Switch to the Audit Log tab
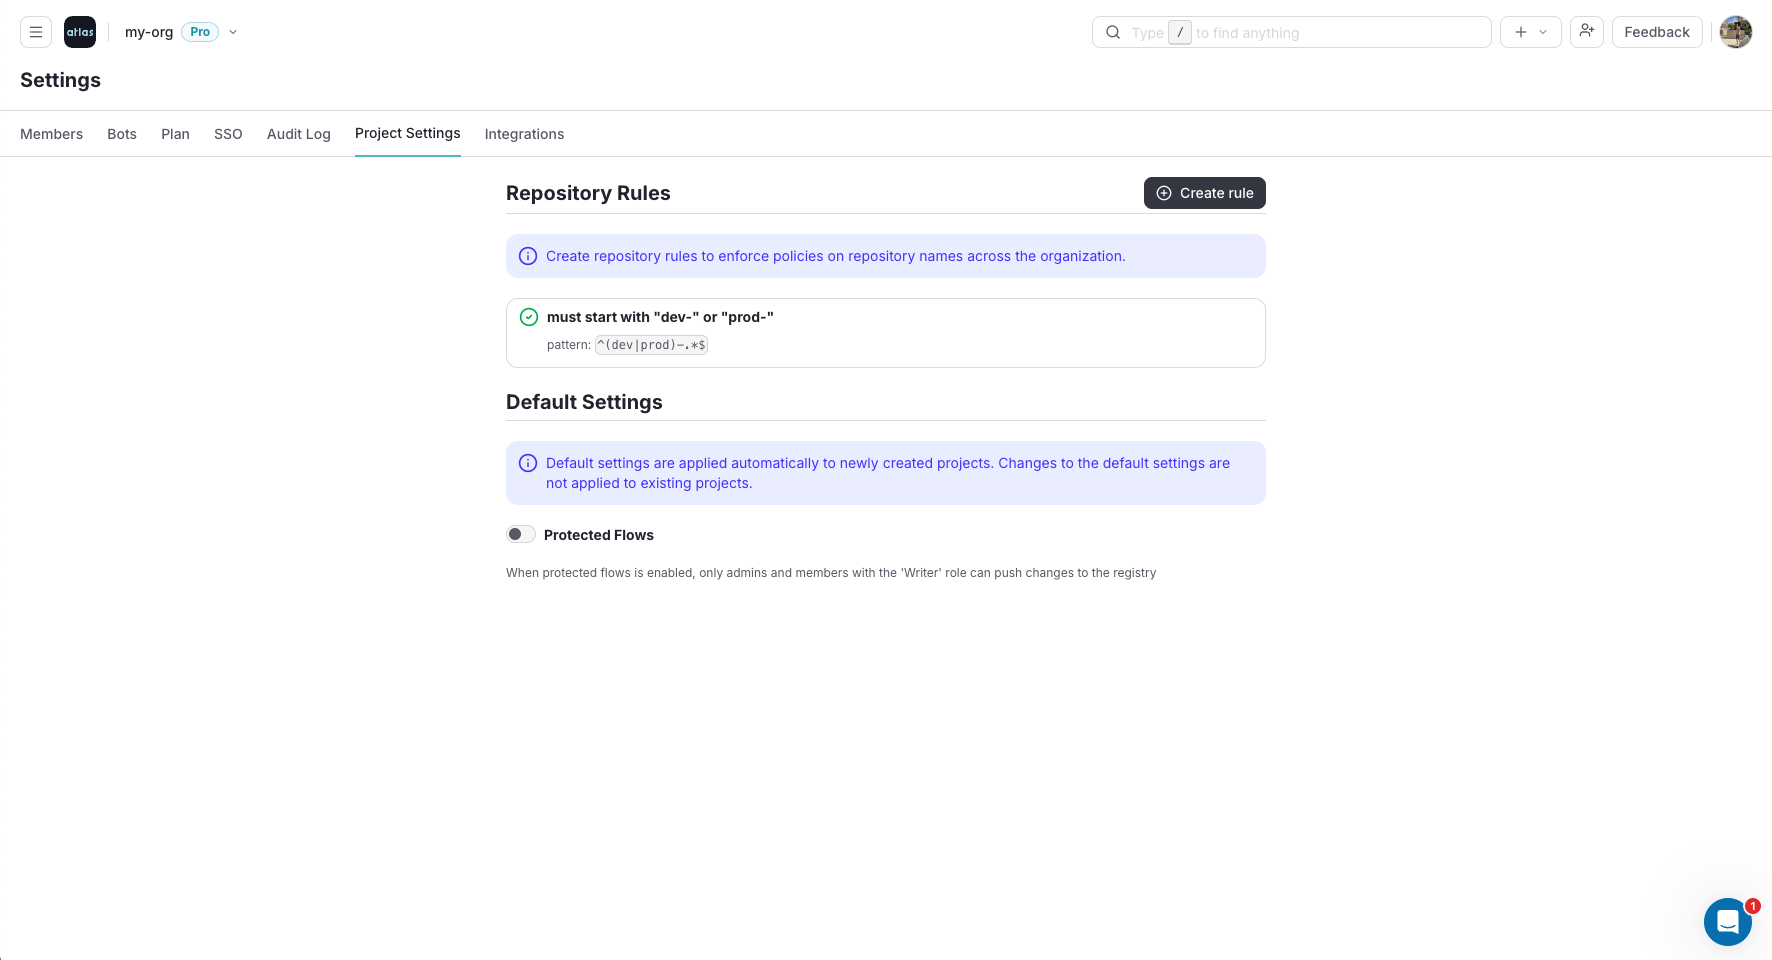 [298, 133]
